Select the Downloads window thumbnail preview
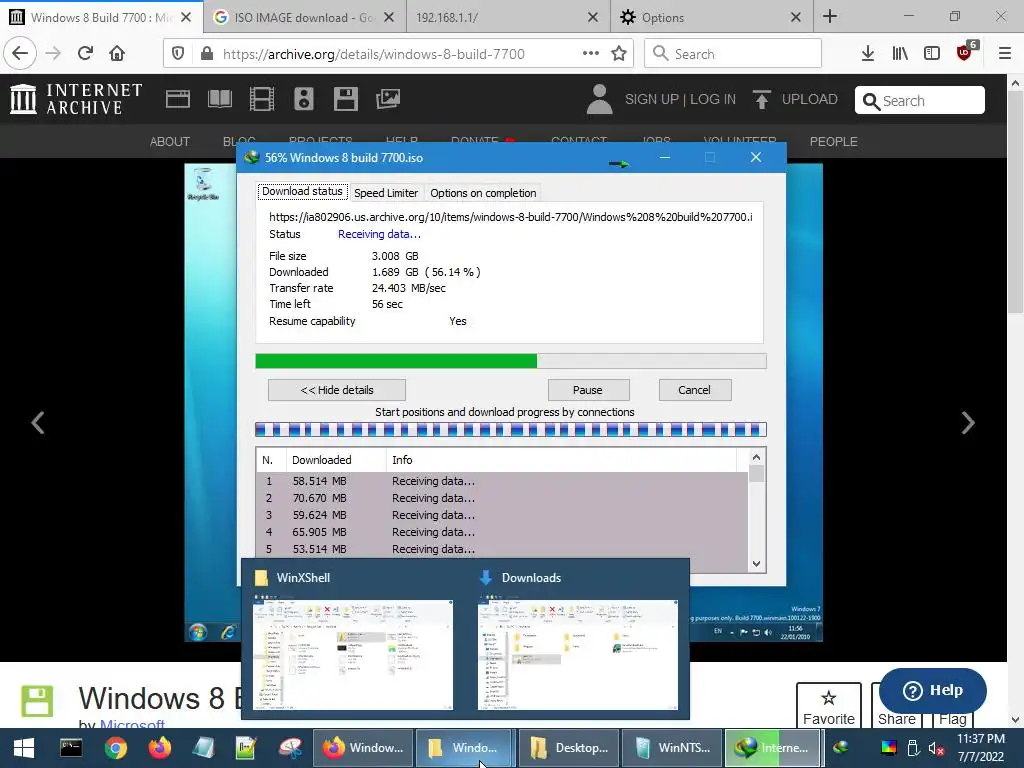The width and height of the screenshot is (1024, 768). click(578, 654)
